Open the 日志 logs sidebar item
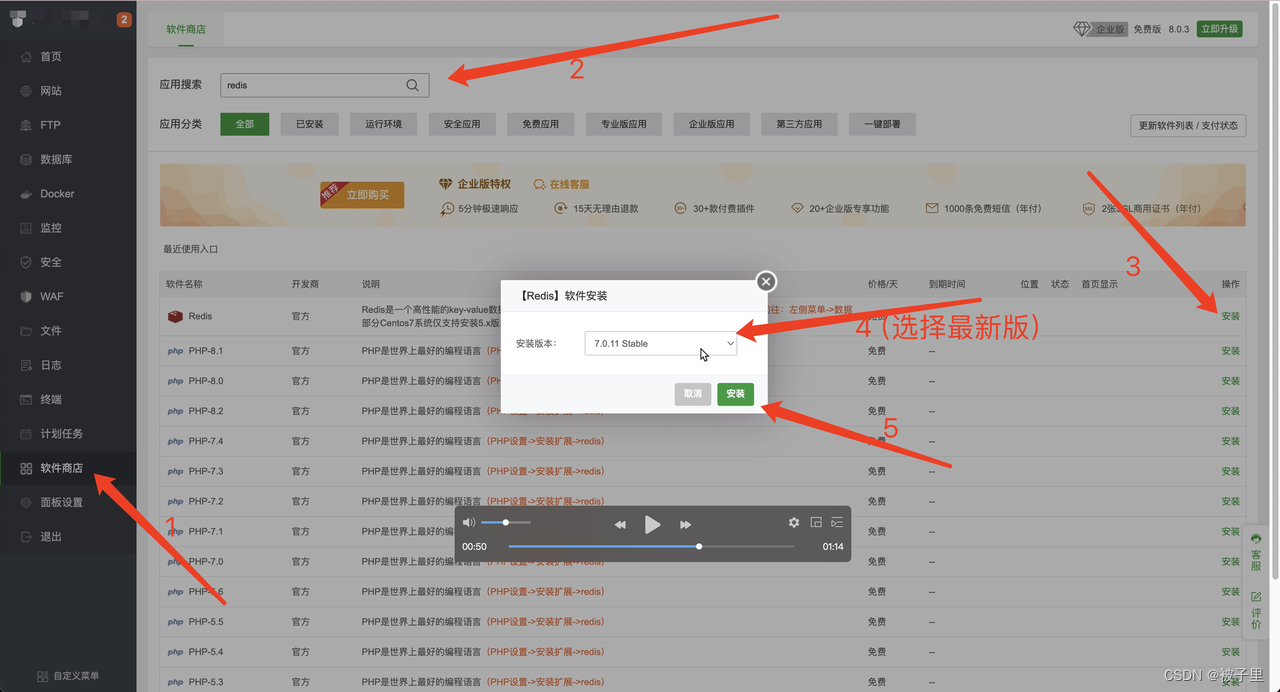Image resolution: width=1280 pixels, height=692 pixels. [x=50, y=365]
